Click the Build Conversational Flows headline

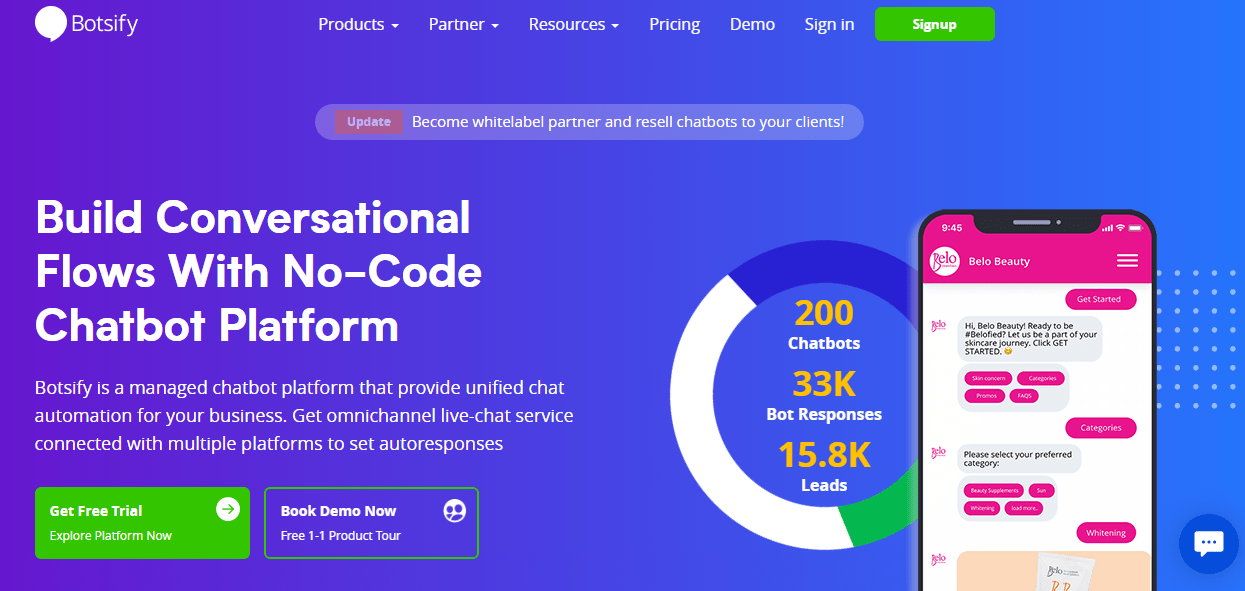[x=259, y=271]
